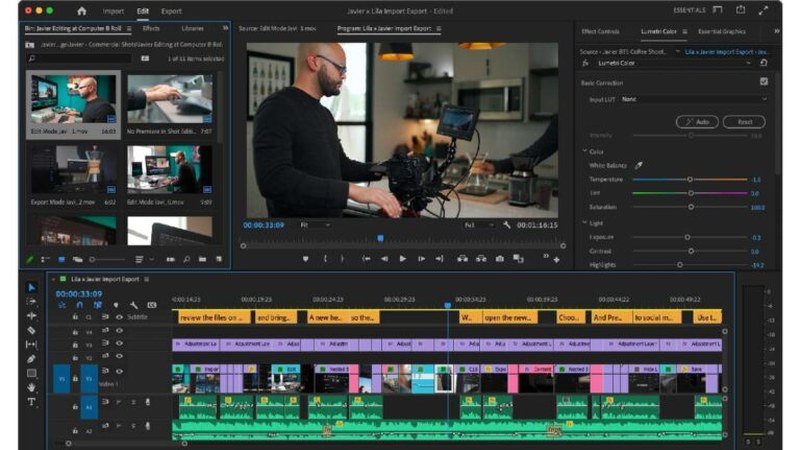This screenshot has height=450, width=800.
Task: Toggle lock on the A1 audio track
Action: 75,407
